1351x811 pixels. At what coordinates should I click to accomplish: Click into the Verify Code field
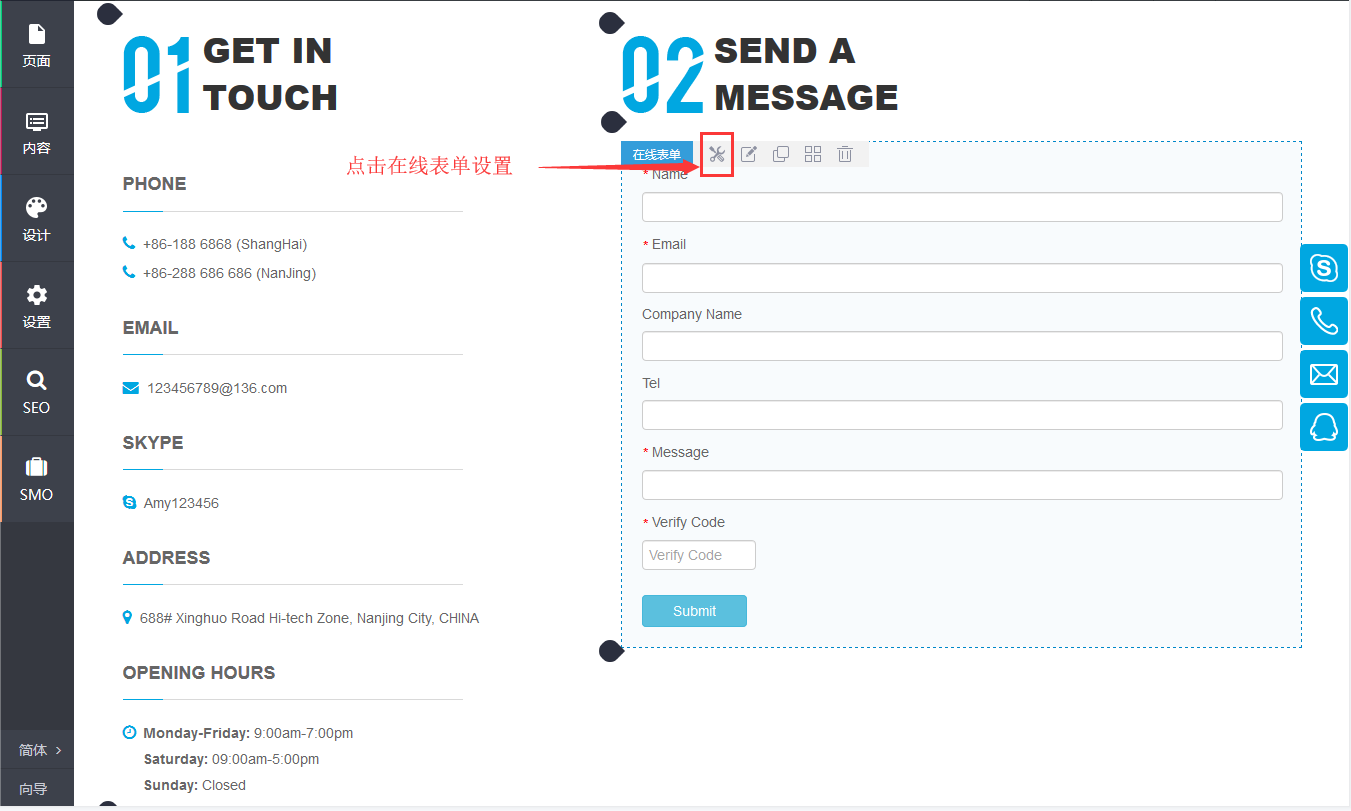pos(698,555)
